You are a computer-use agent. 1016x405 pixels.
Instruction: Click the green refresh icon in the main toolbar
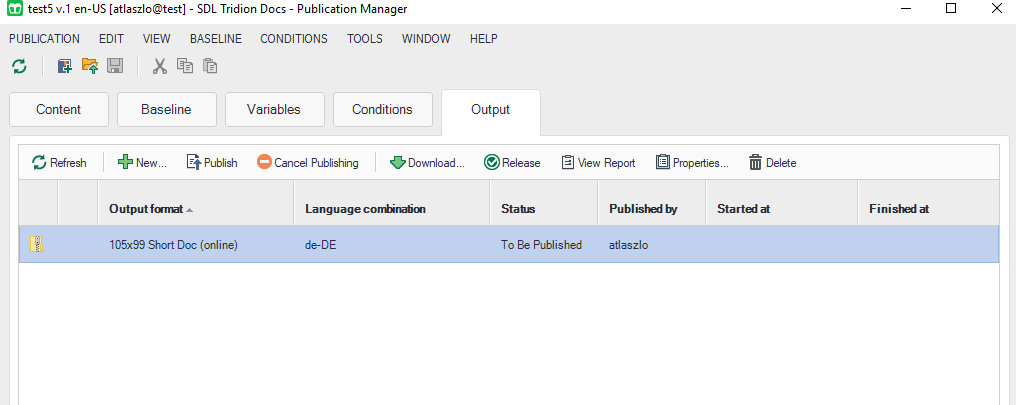click(19, 66)
